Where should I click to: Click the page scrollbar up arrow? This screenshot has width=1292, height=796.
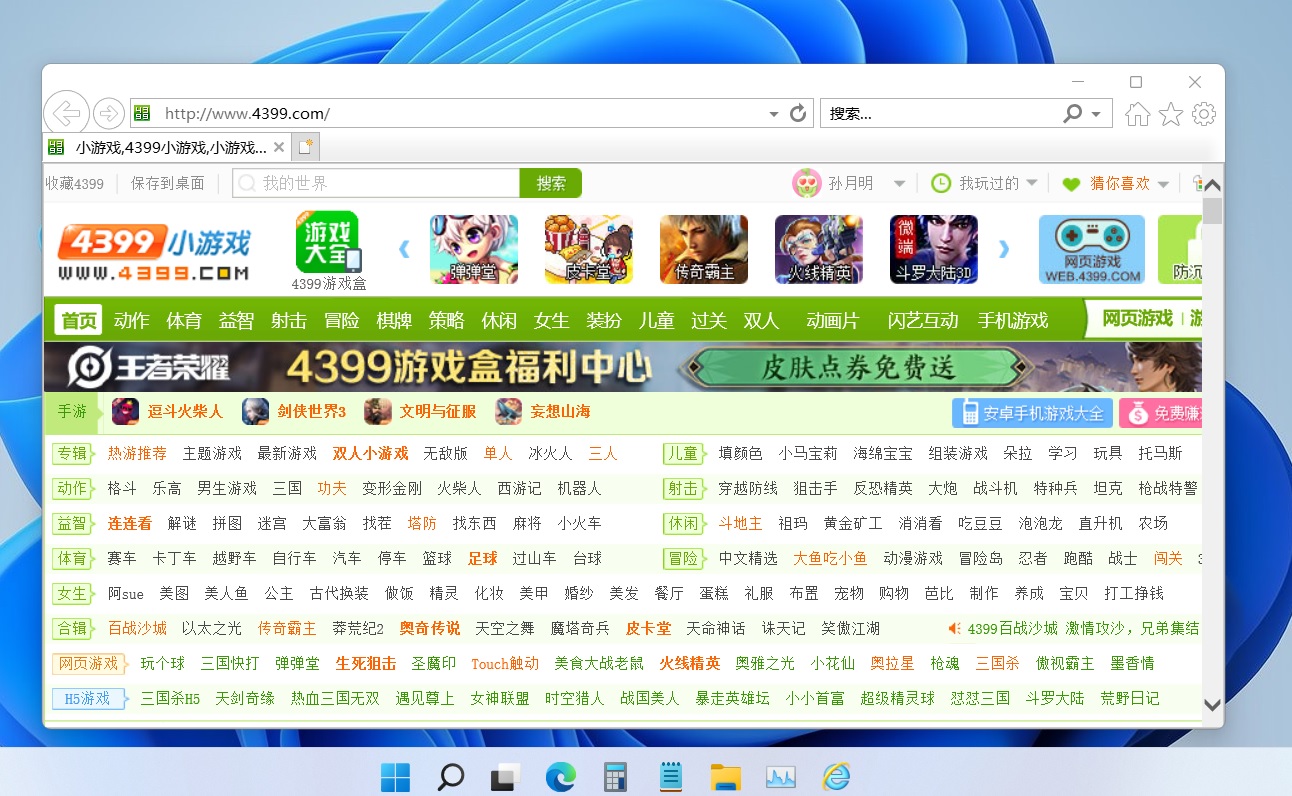(1213, 186)
